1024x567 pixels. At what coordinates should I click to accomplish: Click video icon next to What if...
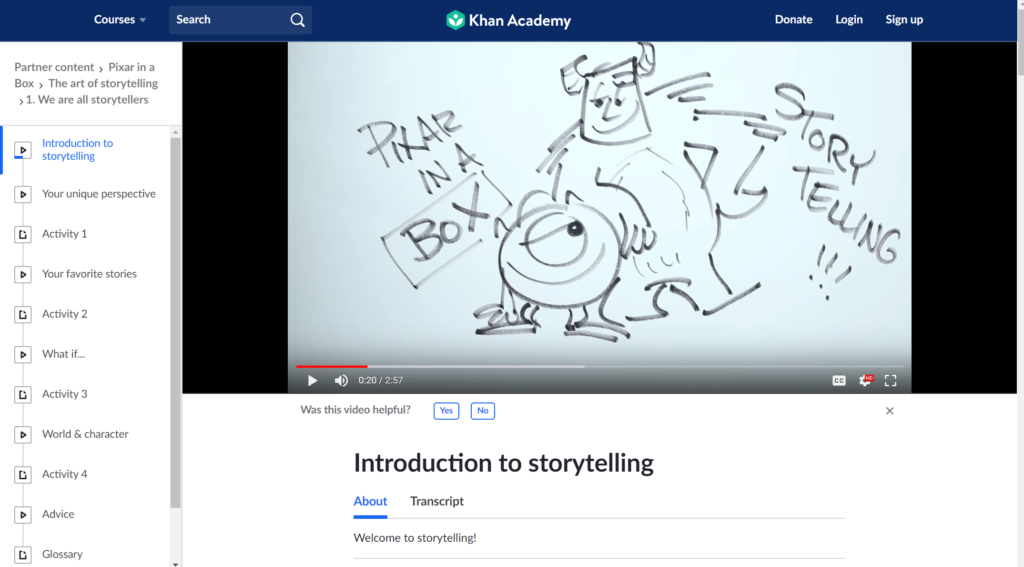click(23, 354)
